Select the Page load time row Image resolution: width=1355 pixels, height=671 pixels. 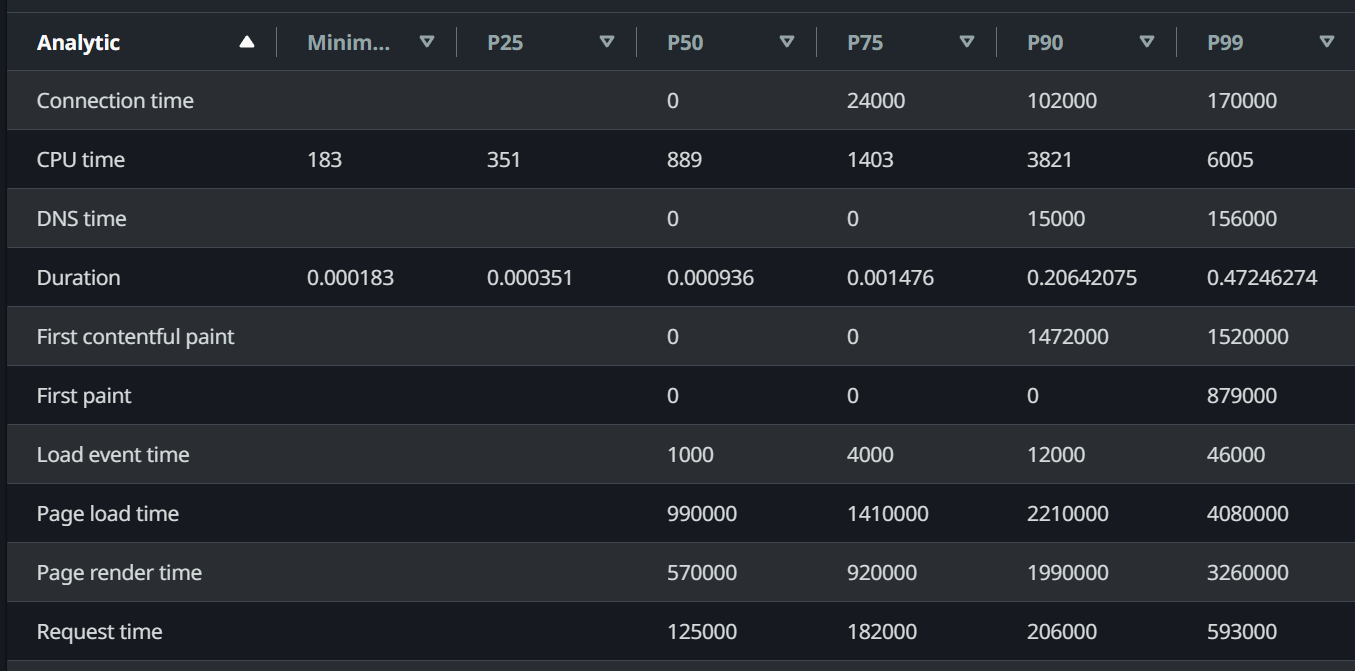click(108, 514)
